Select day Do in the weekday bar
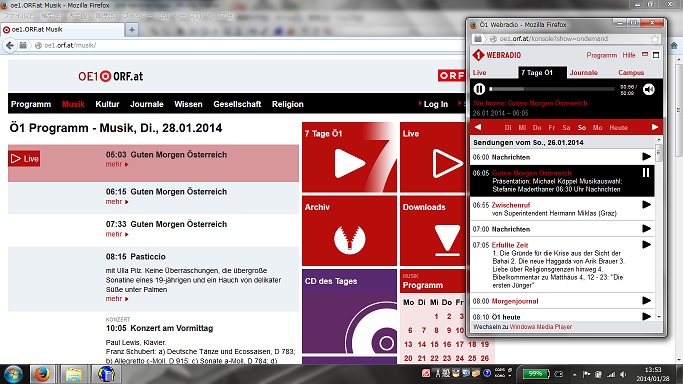 click(537, 128)
